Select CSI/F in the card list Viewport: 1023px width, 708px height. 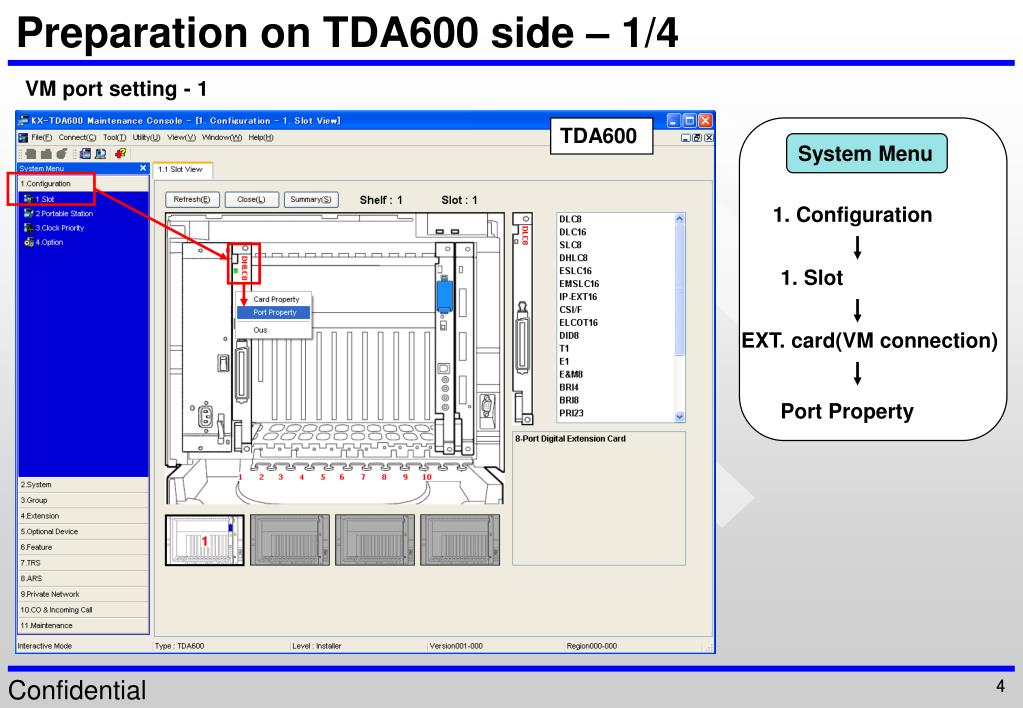570,310
